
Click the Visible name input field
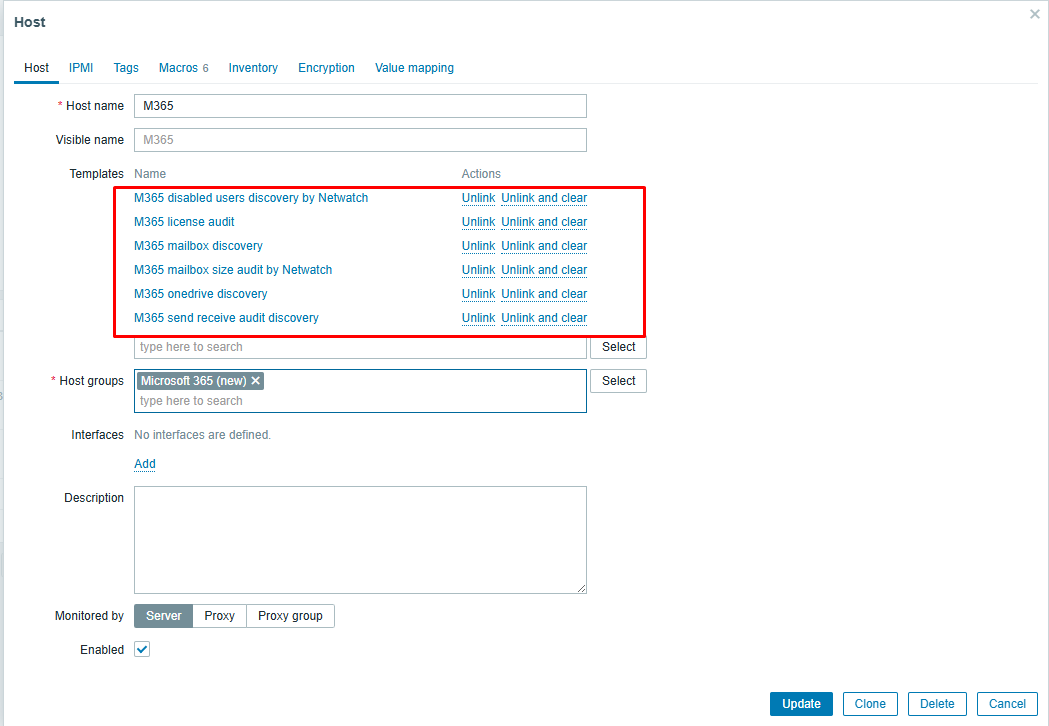(360, 140)
